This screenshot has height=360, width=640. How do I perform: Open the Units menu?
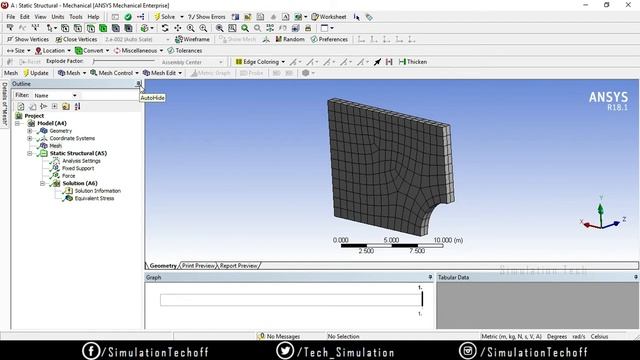point(58,17)
